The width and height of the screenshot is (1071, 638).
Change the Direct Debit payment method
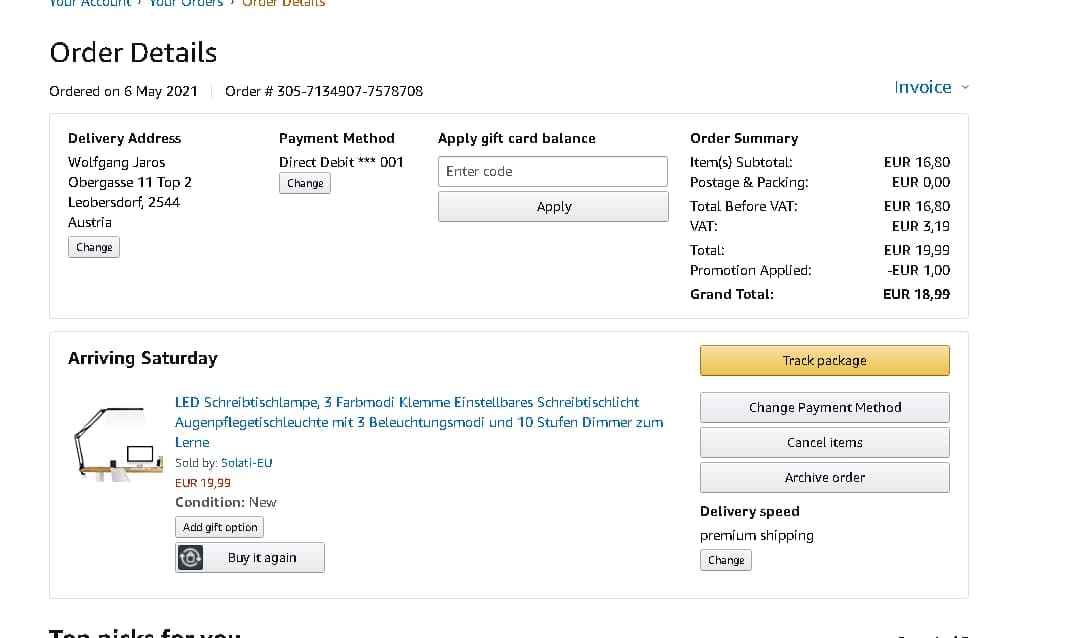(305, 183)
